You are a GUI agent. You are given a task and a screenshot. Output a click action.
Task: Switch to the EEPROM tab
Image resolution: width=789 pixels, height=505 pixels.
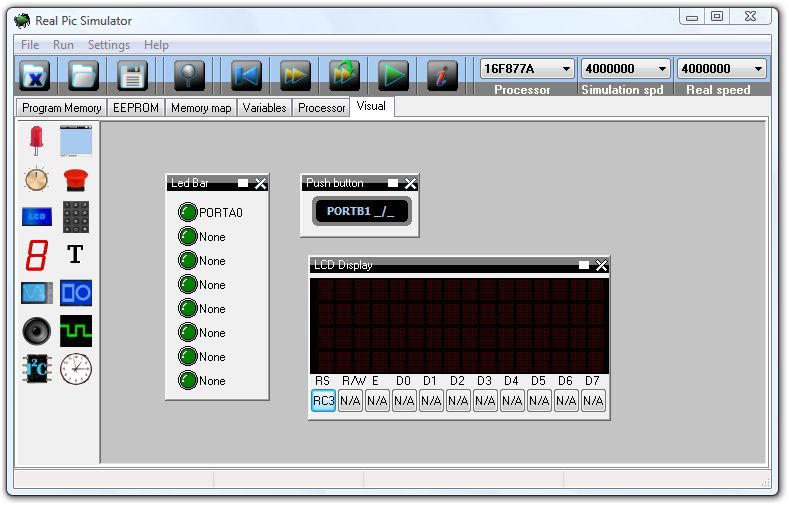pyautogui.click(x=135, y=108)
